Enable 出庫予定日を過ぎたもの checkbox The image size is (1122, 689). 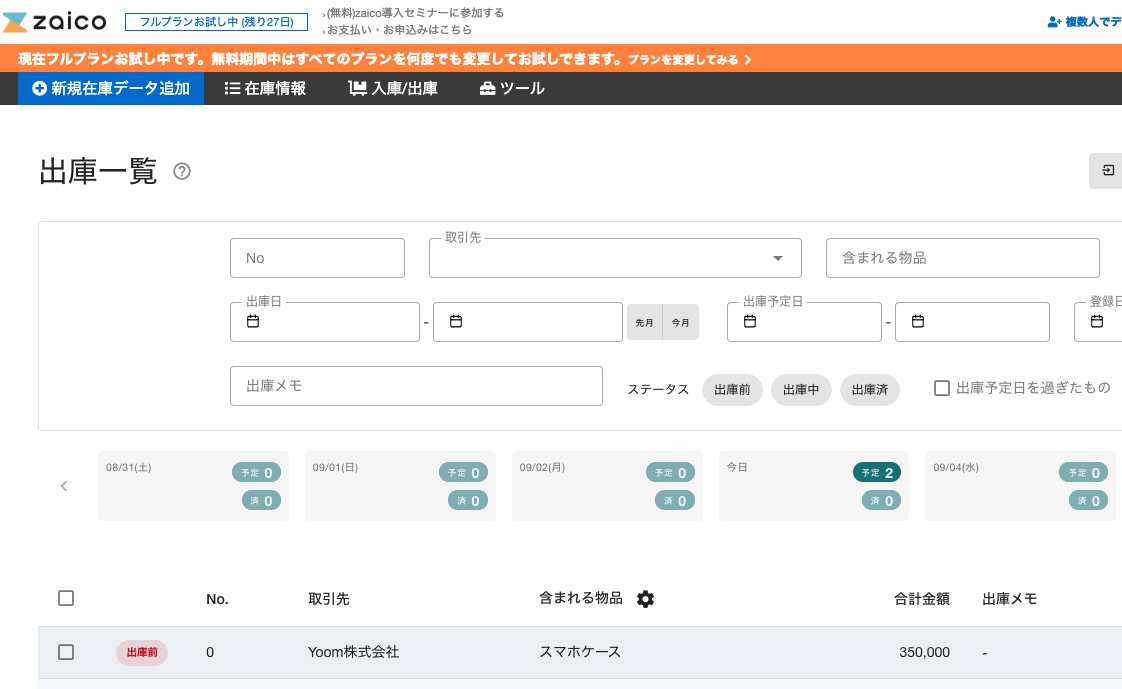[x=941, y=388]
